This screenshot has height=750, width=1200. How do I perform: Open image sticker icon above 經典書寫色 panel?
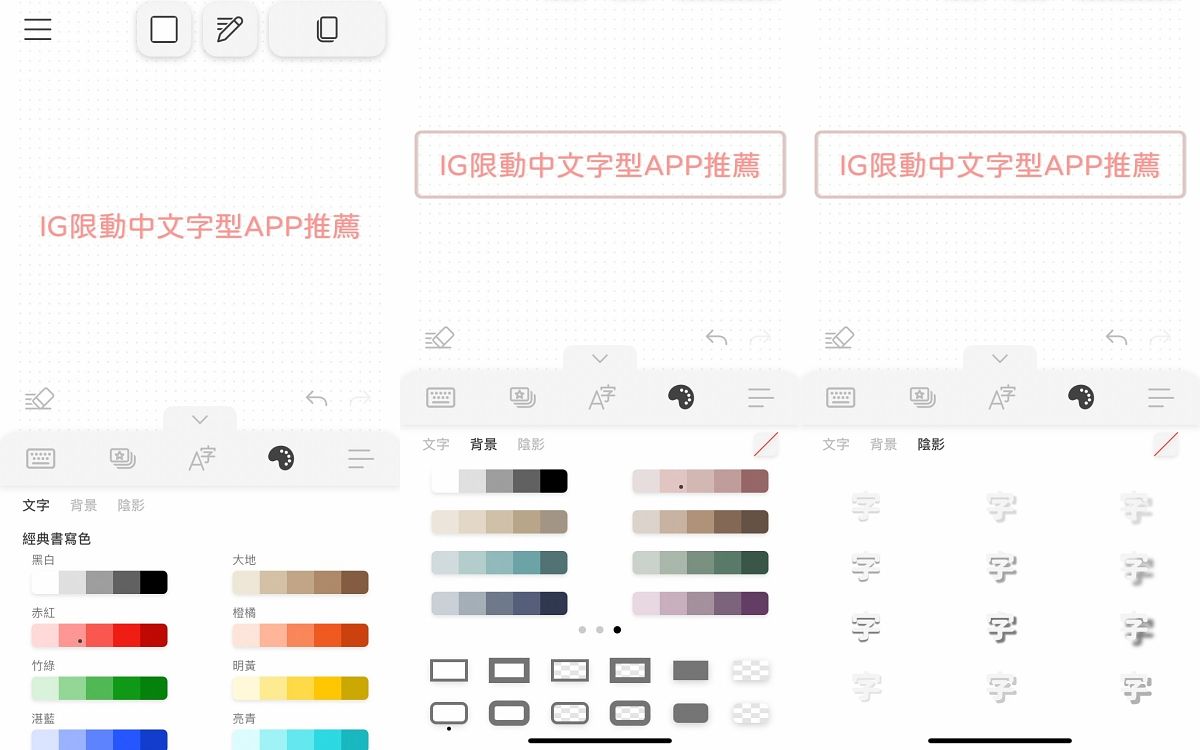click(x=122, y=458)
